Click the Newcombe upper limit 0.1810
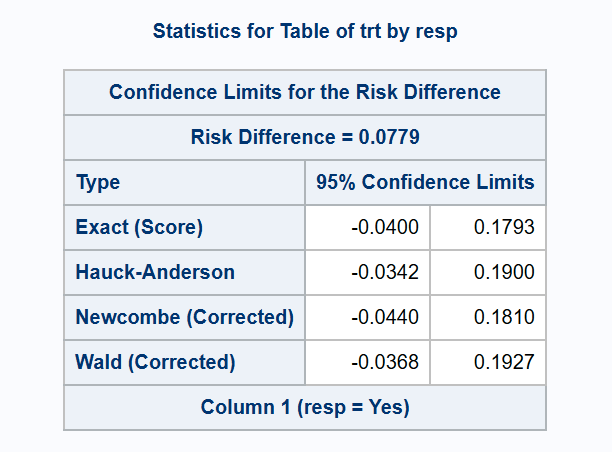Screen dimensions: 612x452 504,318
